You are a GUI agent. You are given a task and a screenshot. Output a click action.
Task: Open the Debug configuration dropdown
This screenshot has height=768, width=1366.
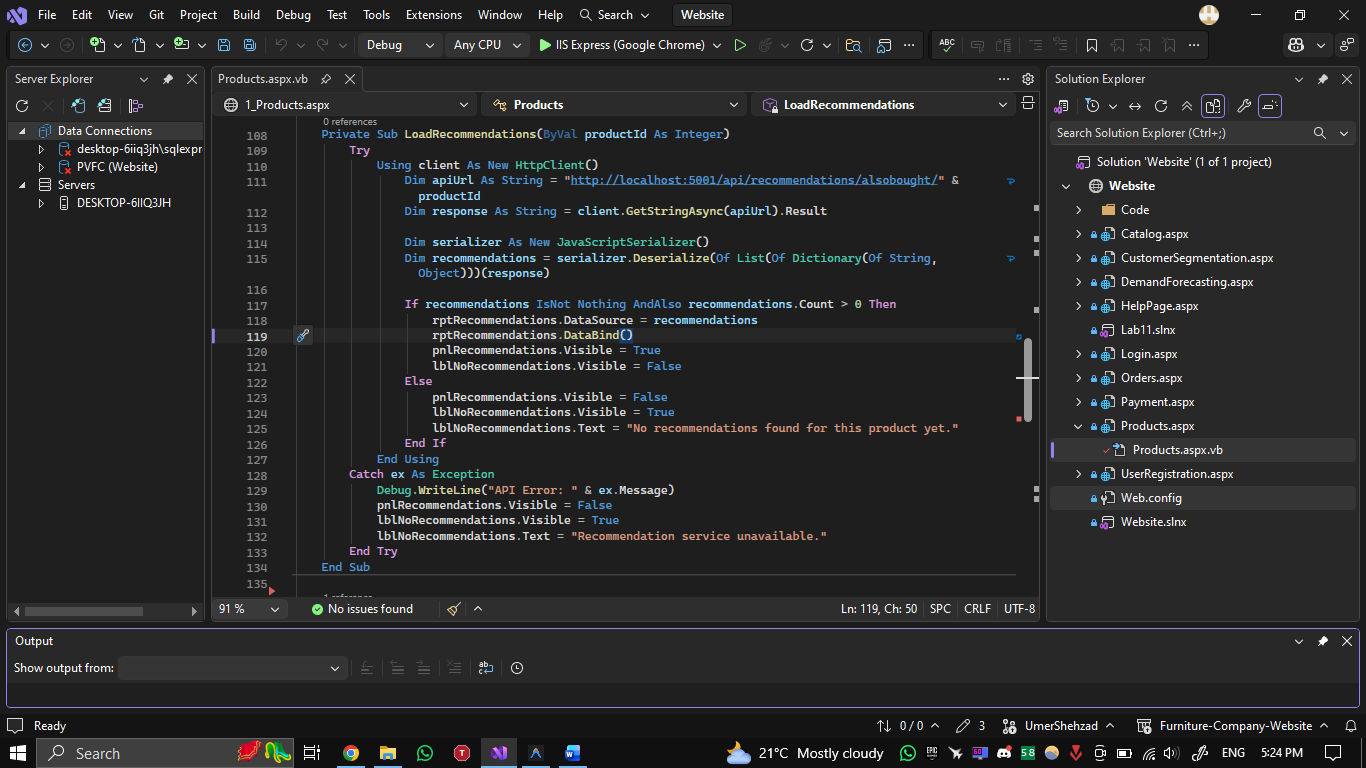pyautogui.click(x=400, y=45)
